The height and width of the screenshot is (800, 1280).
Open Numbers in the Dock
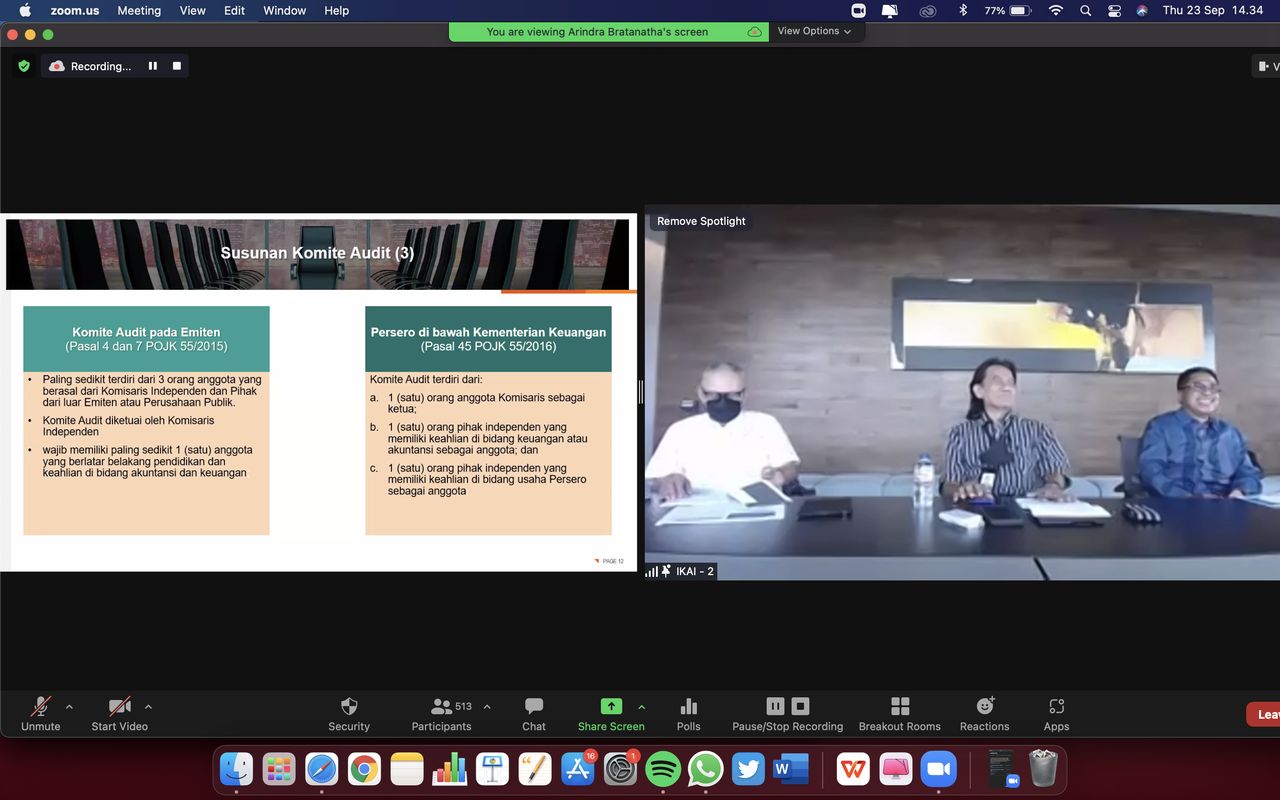pos(450,768)
